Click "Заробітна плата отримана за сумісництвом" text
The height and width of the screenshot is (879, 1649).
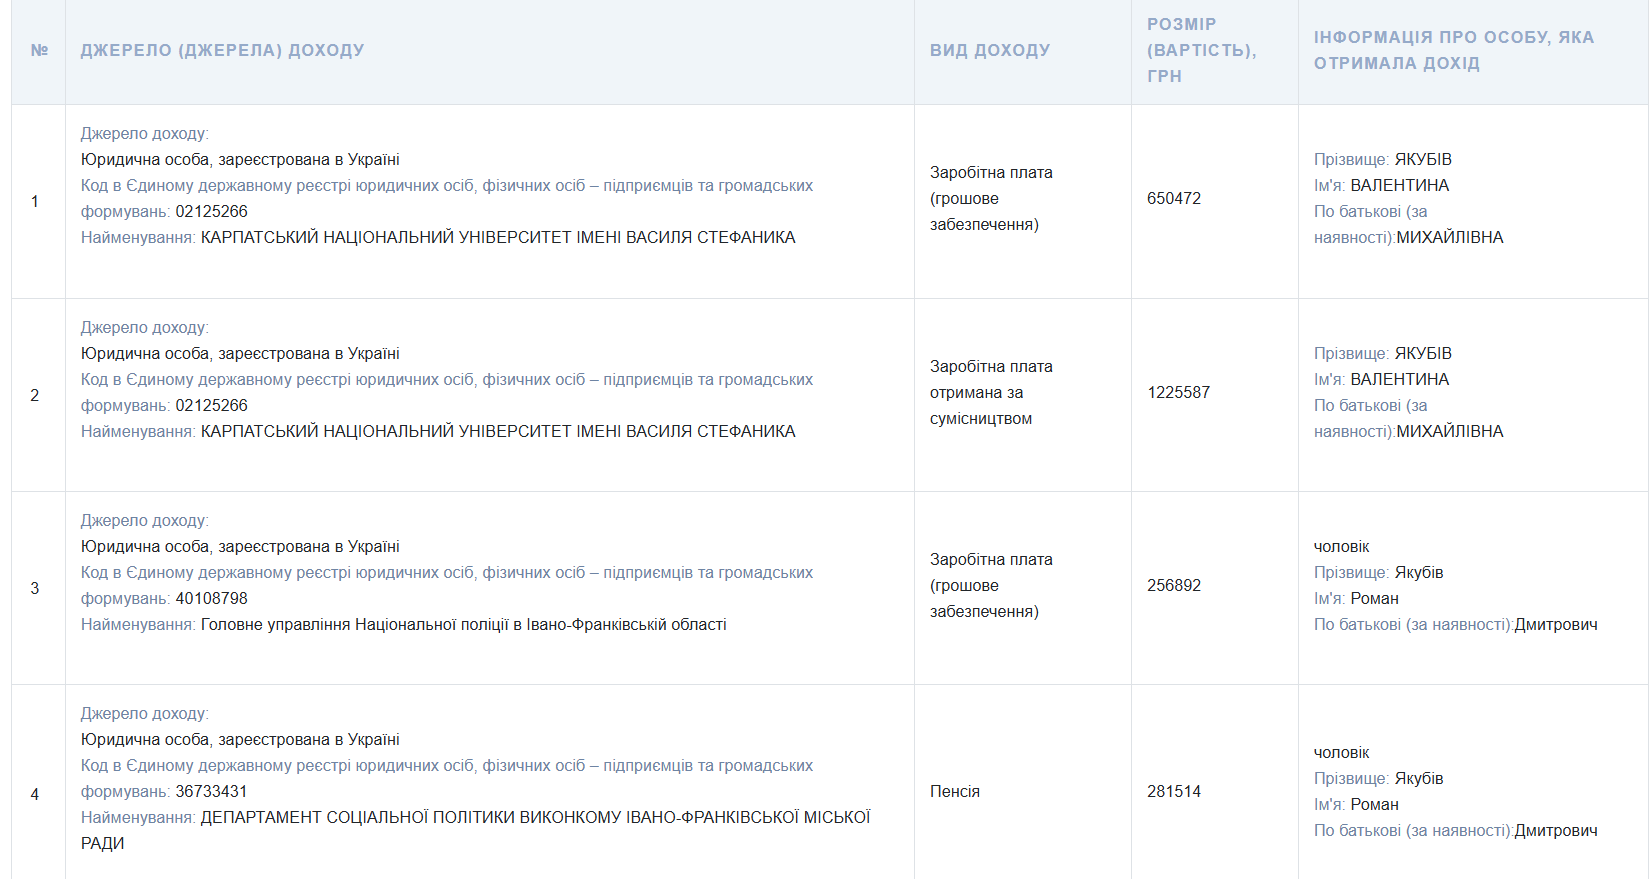click(x=990, y=392)
